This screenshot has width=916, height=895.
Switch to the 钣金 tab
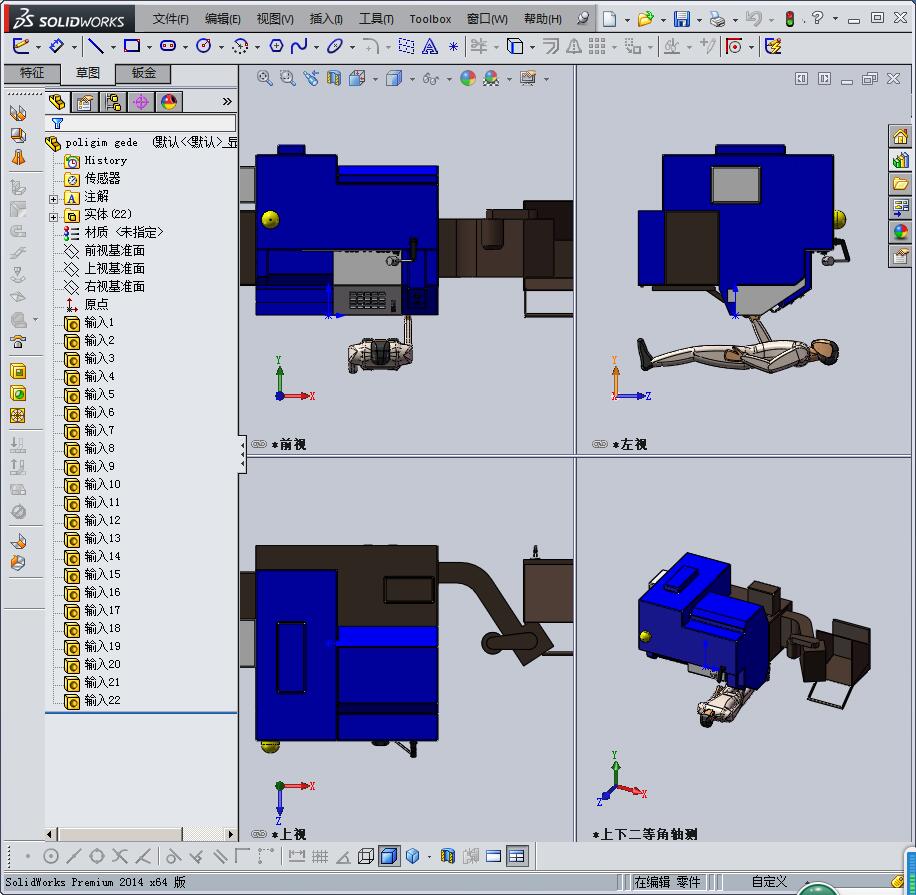[144, 73]
